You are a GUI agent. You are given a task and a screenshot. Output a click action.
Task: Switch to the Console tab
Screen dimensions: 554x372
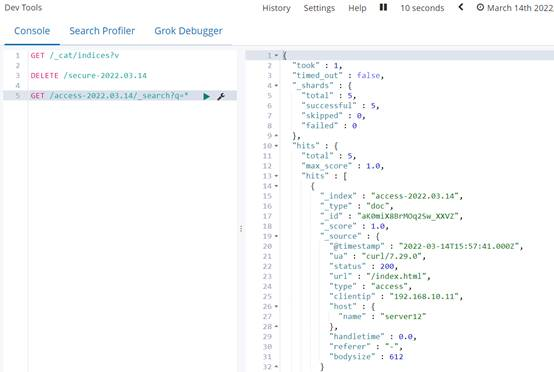tap(32, 31)
